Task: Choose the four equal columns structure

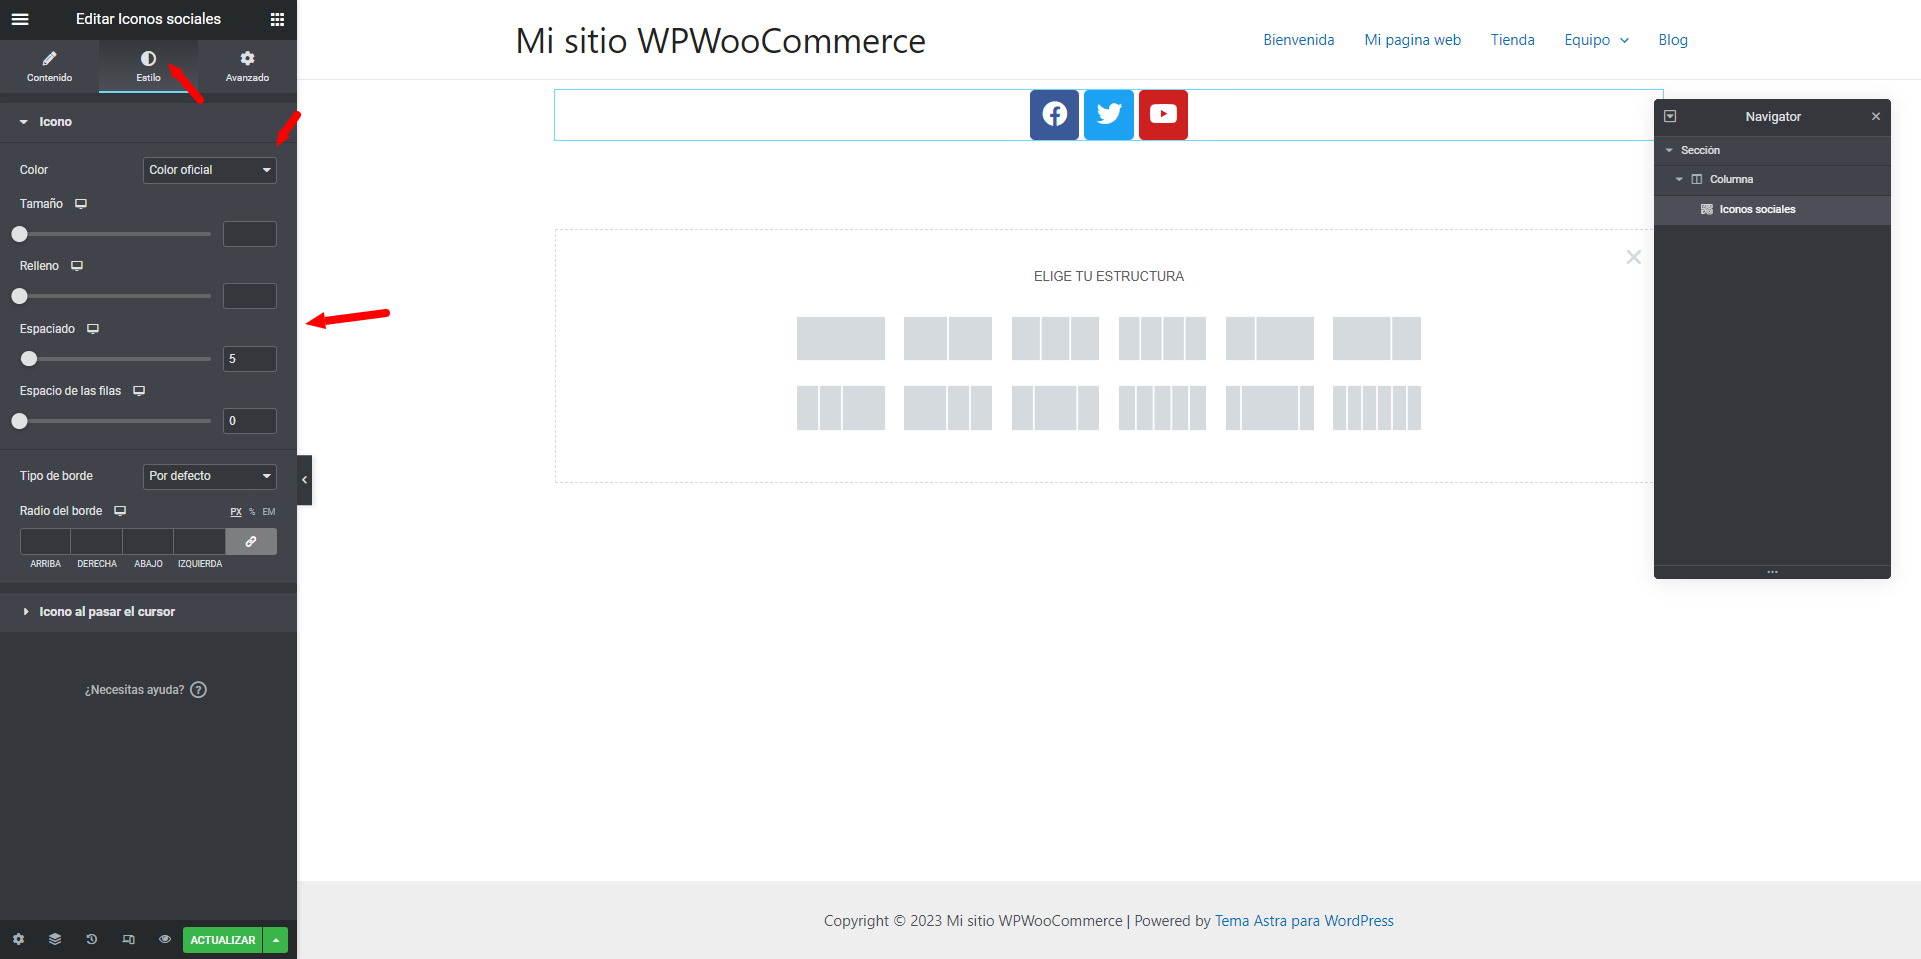Action: click(x=1162, y=338)
